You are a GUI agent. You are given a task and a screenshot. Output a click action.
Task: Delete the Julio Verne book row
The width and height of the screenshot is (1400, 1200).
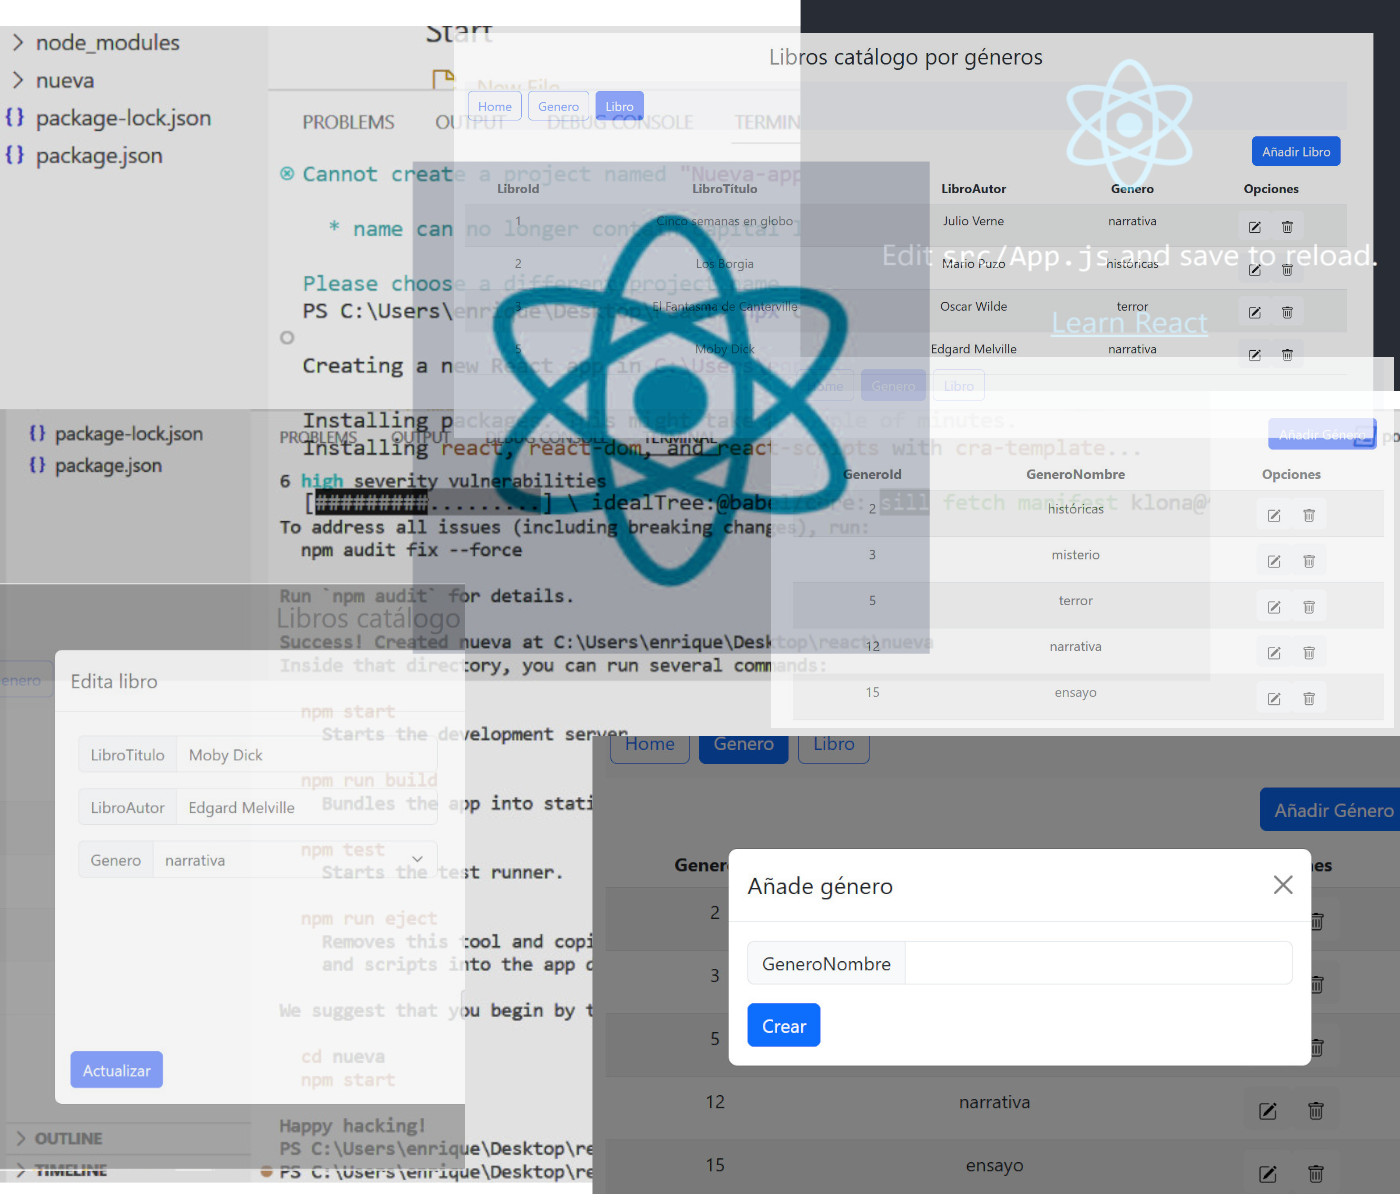[x=1287, y=227]
